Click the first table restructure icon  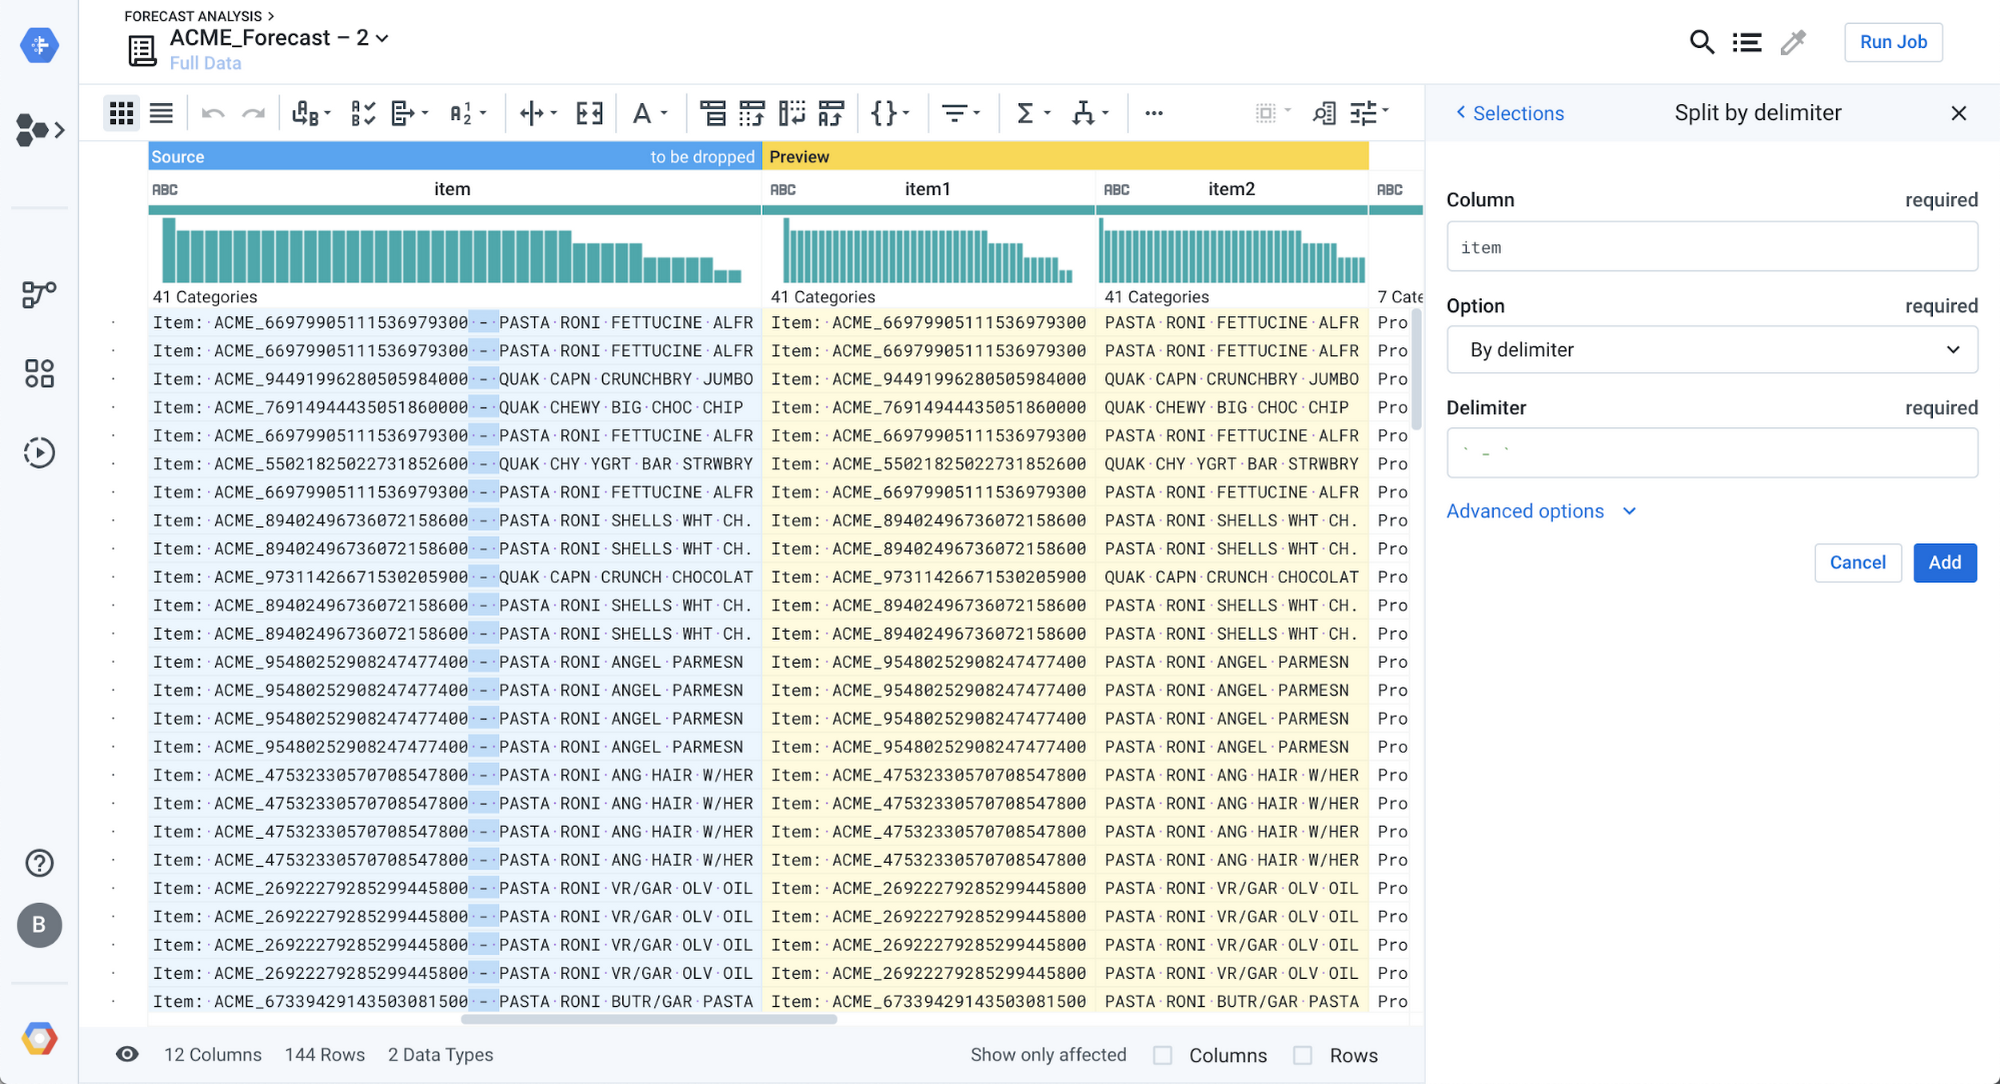[713, 113]
